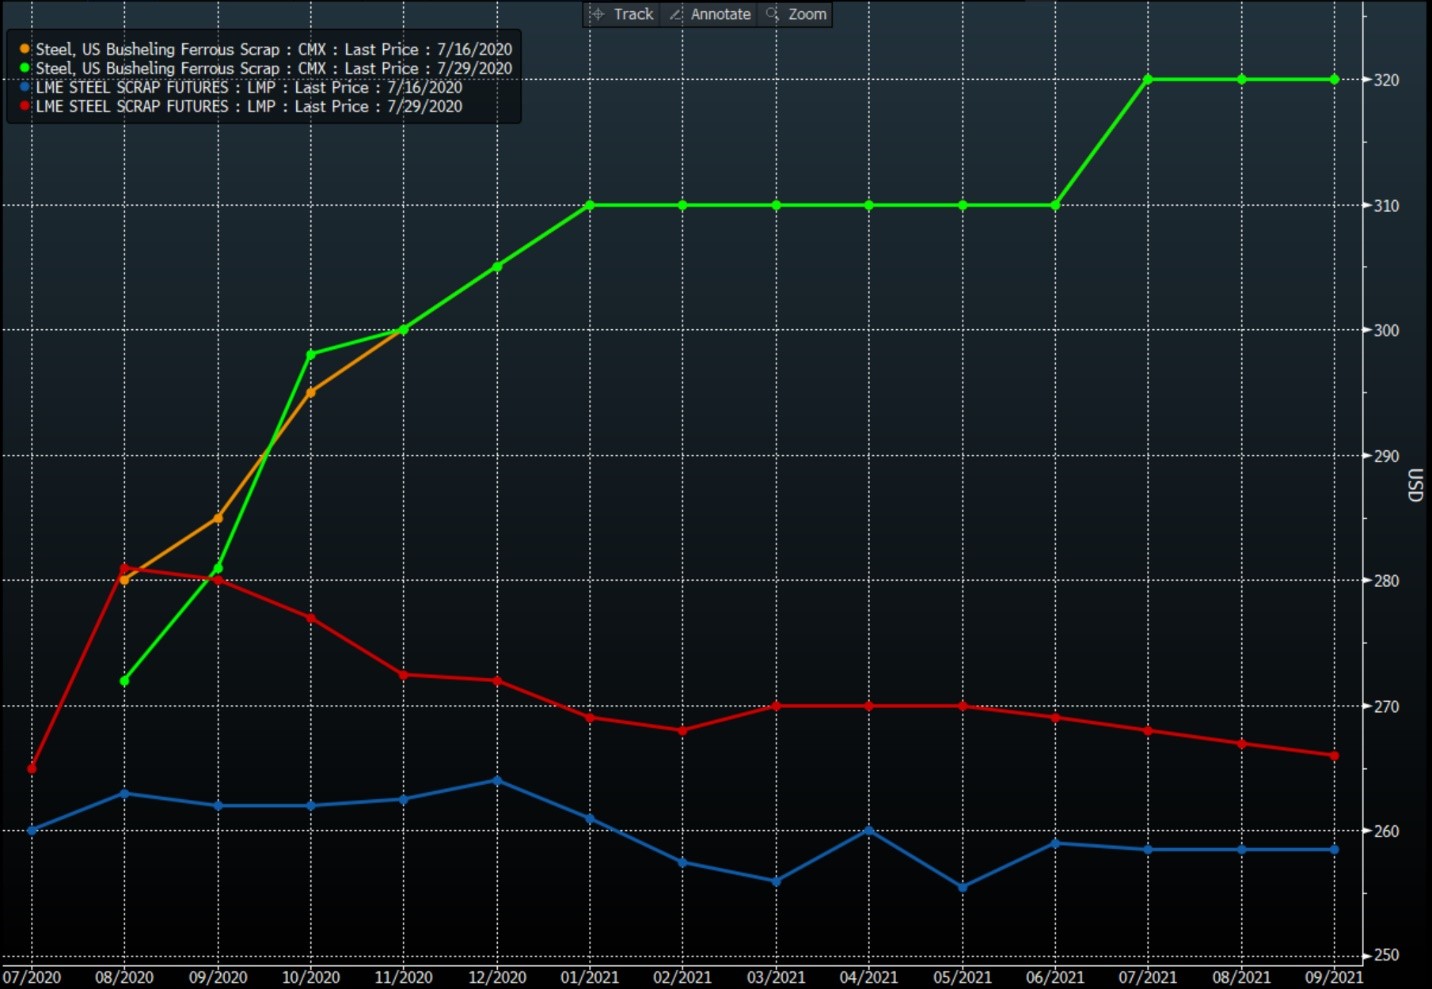Click the green legend dot for CMX 7/29/2020
Screen dimensions: 1432x989
point(25,68)
